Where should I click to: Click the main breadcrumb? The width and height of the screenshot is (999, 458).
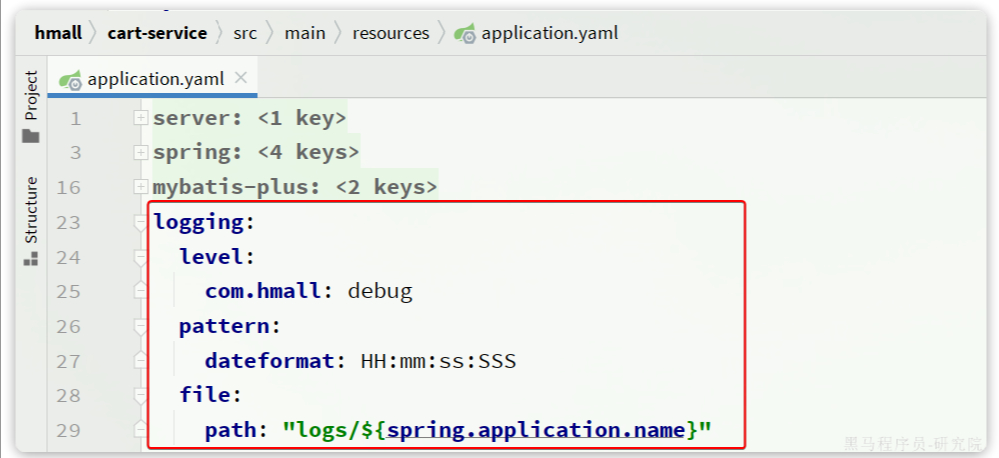(305, 33)
